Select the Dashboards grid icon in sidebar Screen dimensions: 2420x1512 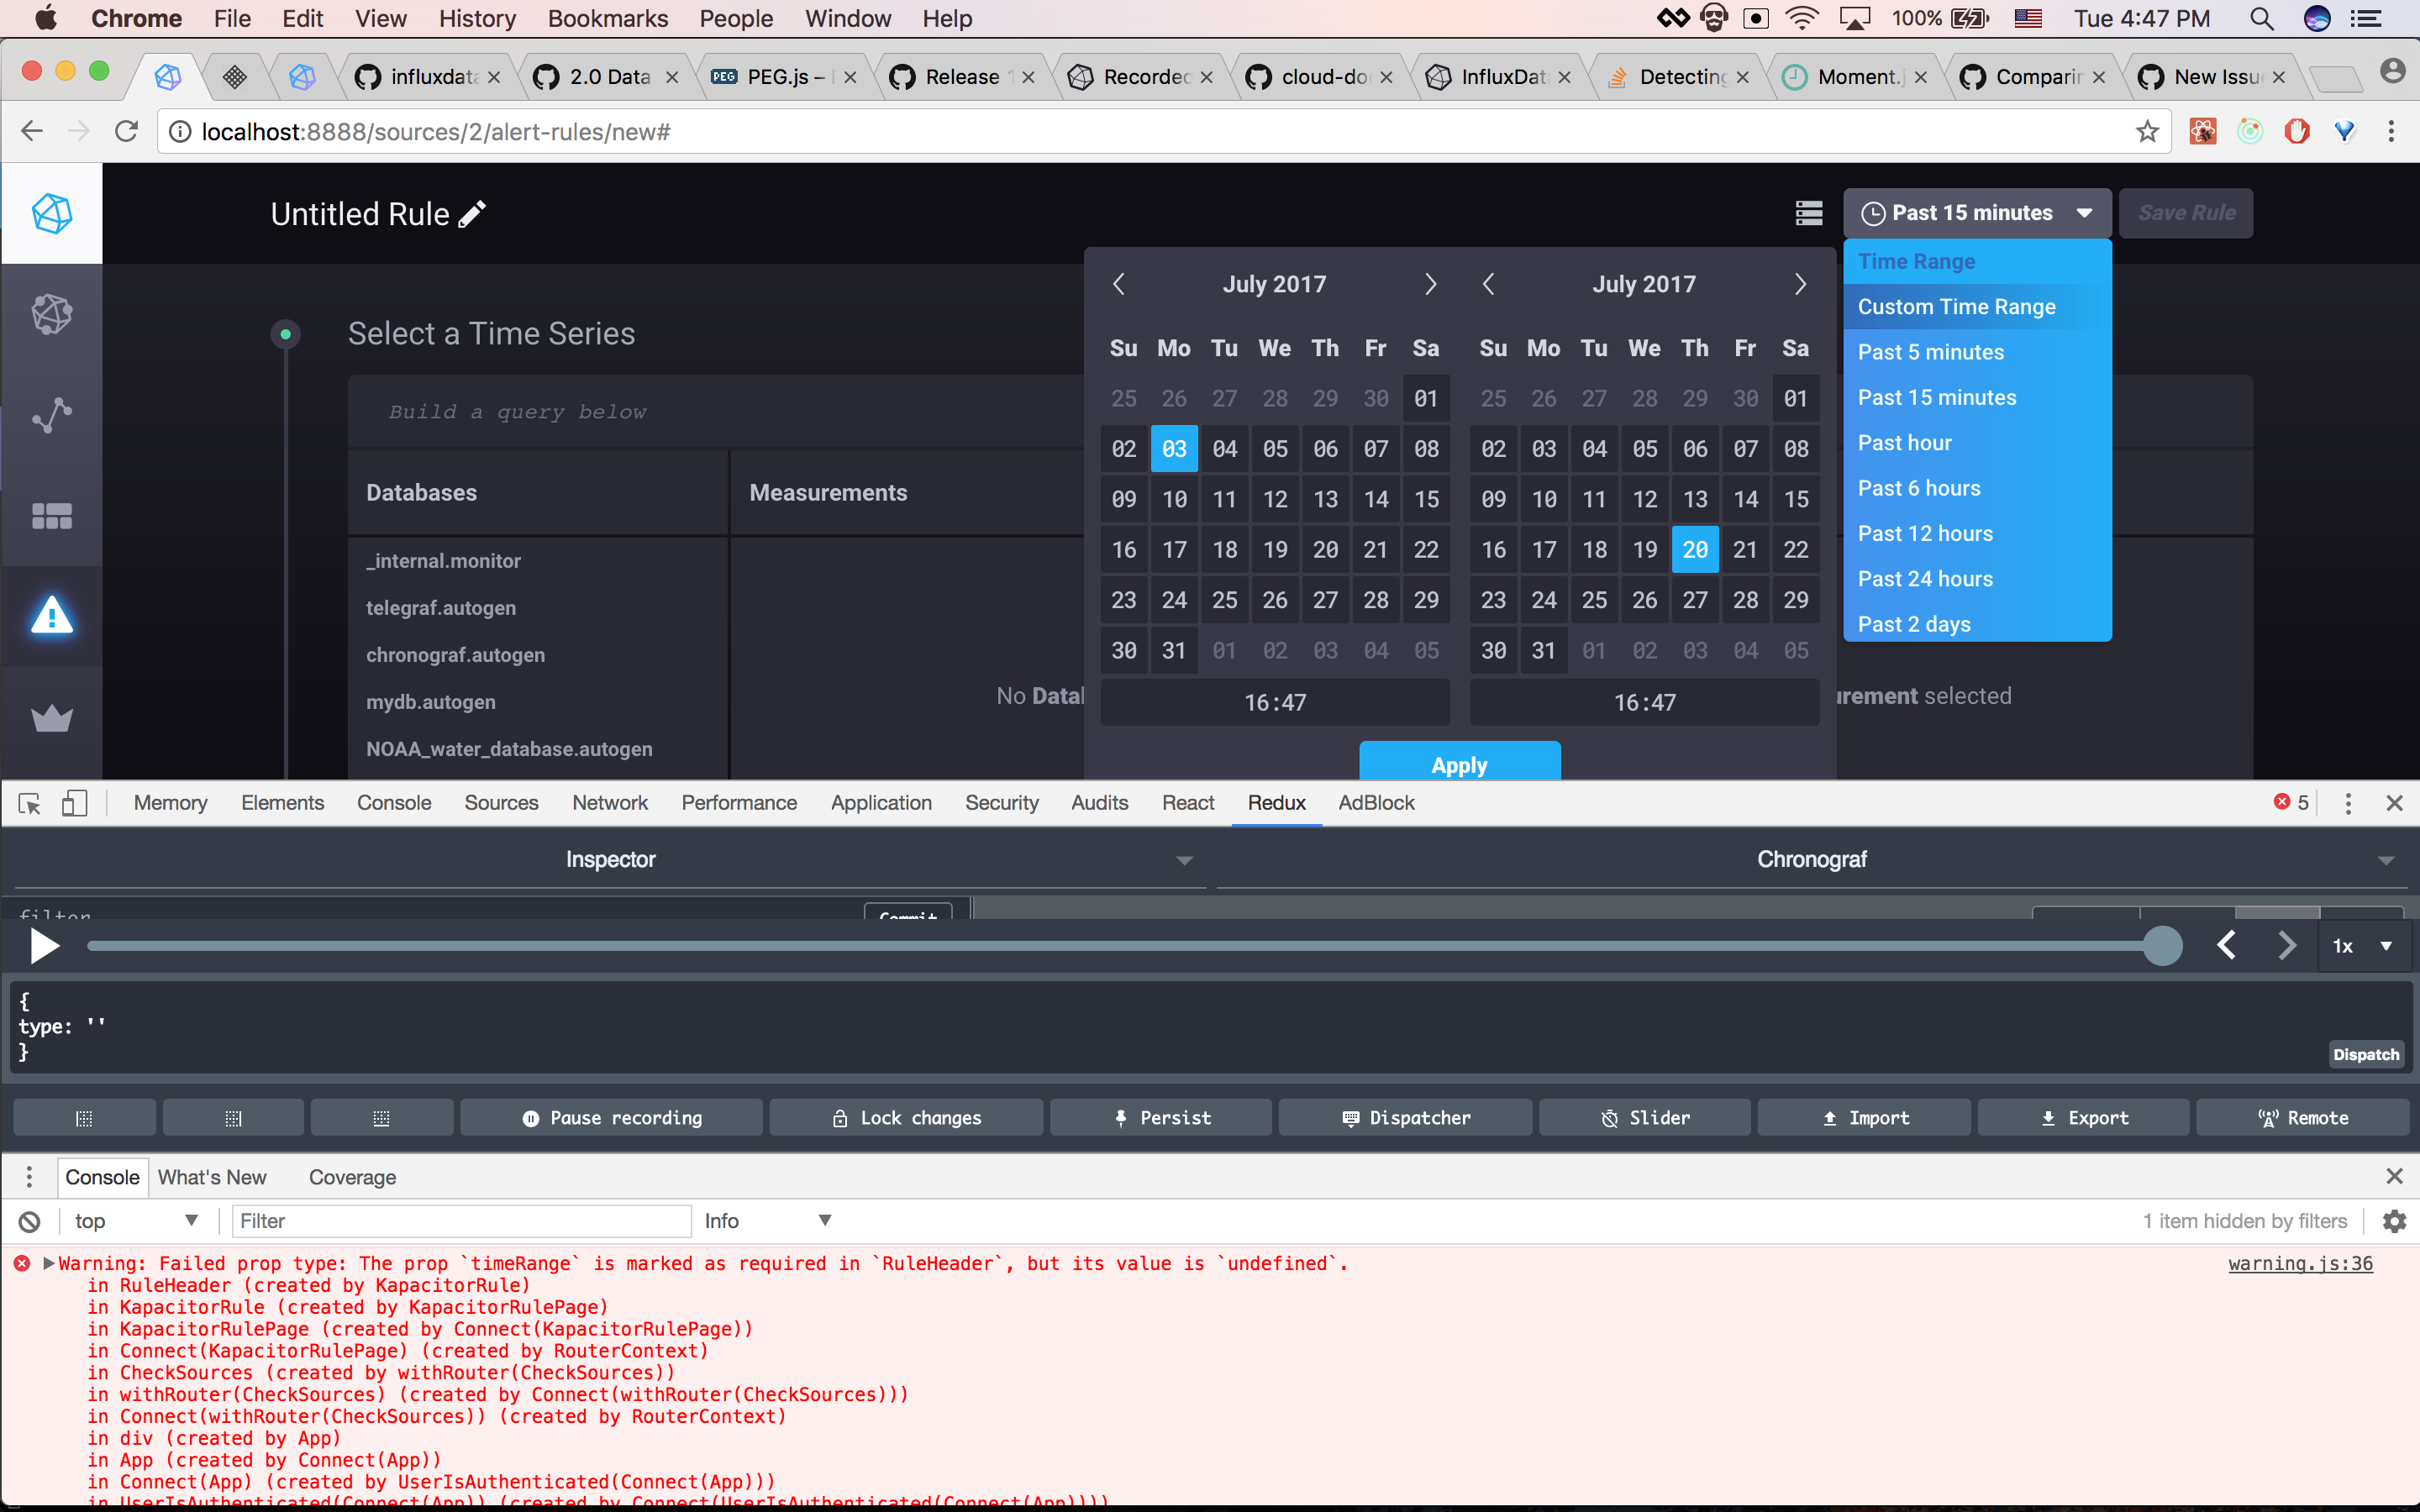[x=51, y=516]
